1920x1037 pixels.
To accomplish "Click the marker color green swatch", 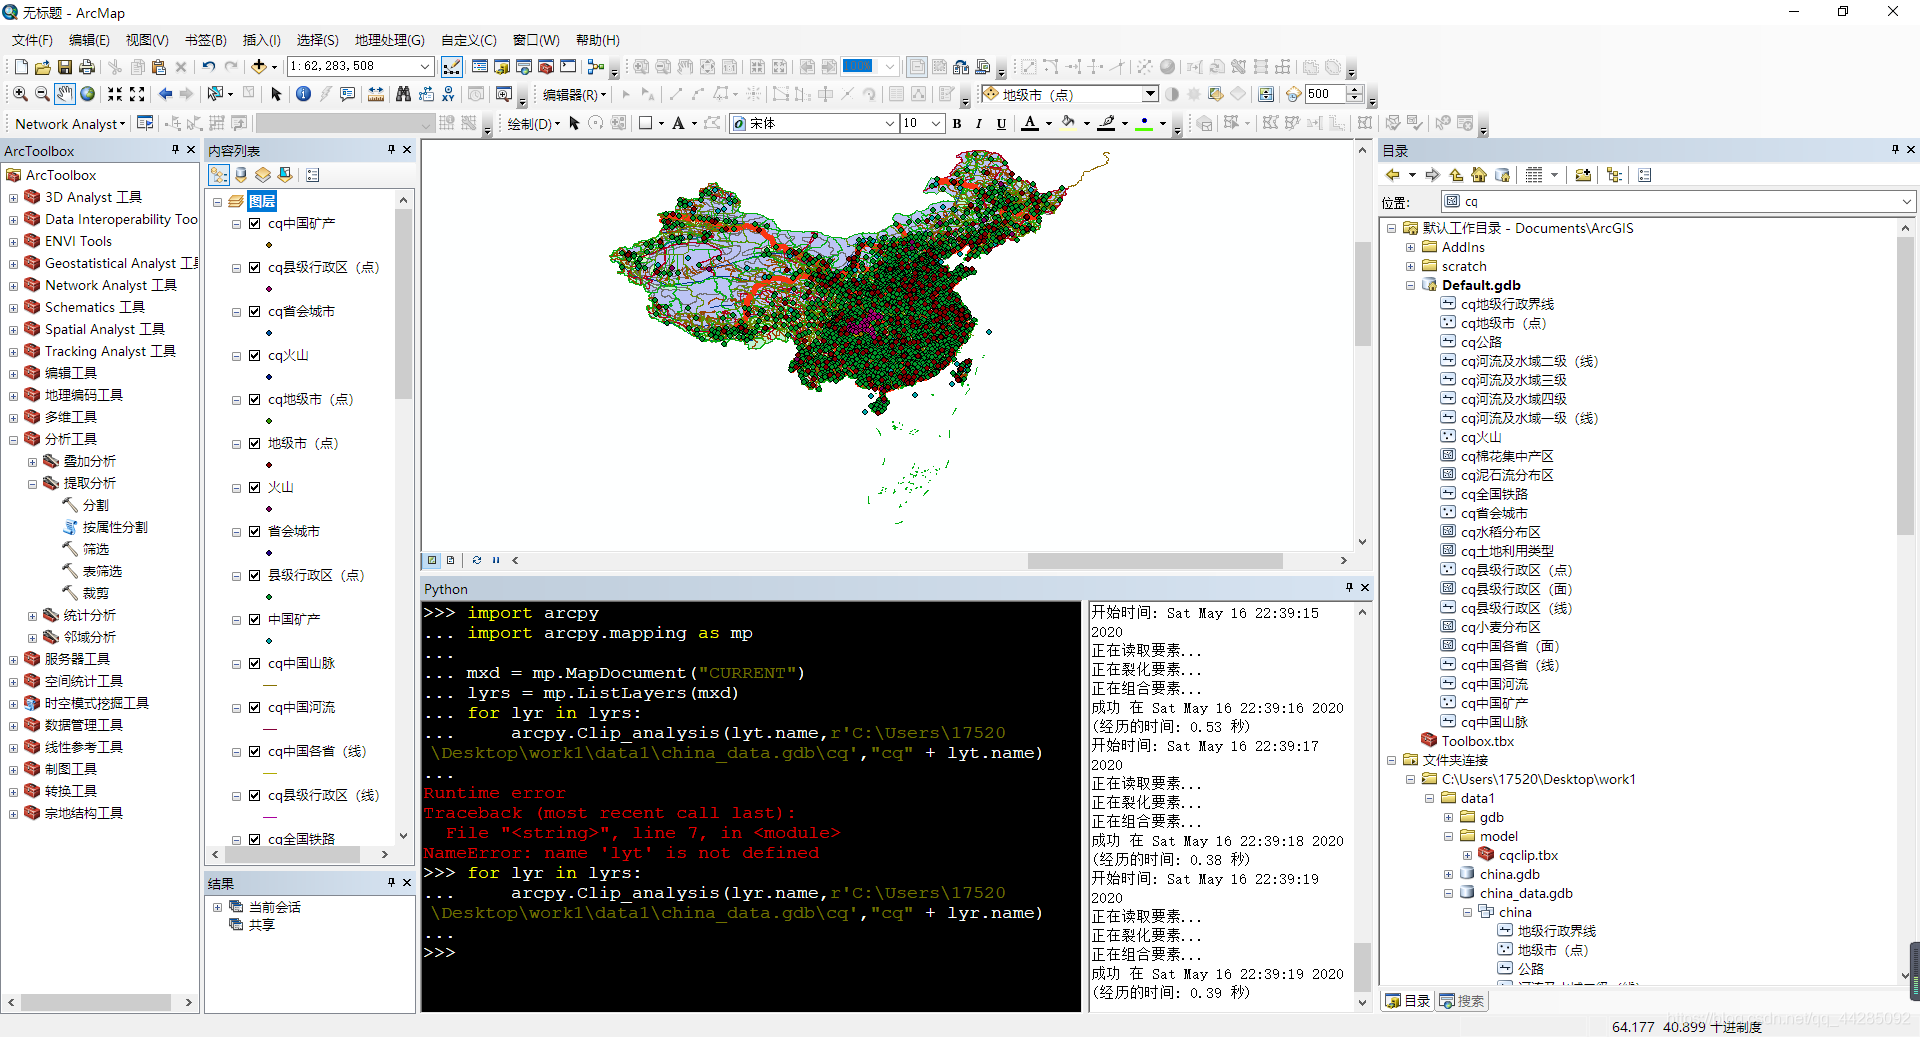I will point(1145,123).
